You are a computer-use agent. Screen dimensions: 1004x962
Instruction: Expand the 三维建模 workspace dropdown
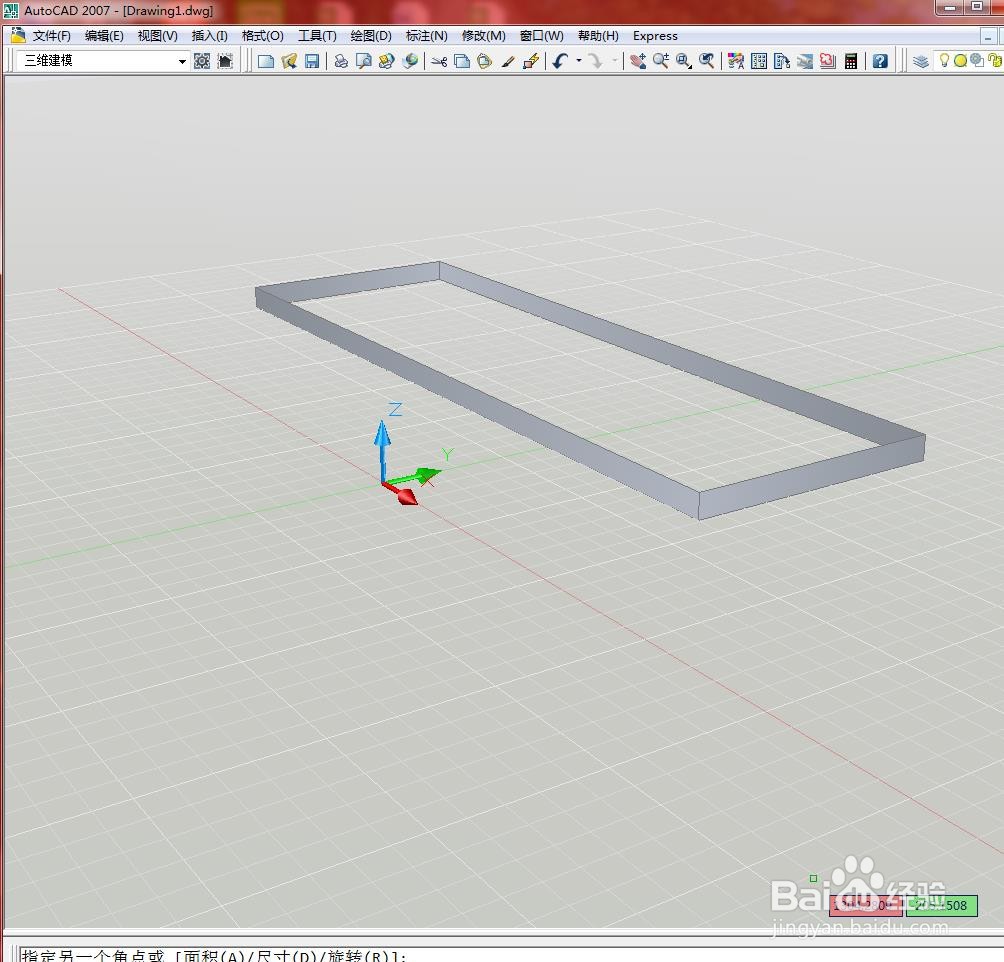pos(182,61)
